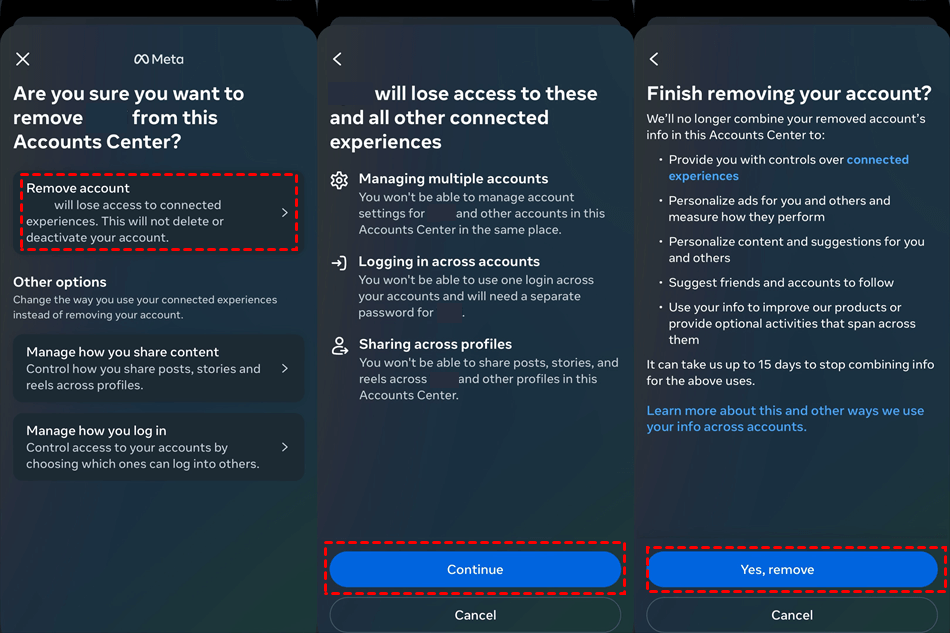Viewport: 950px width, 633px height.
Task: Click the Meta logo at top
Action: 159,59
